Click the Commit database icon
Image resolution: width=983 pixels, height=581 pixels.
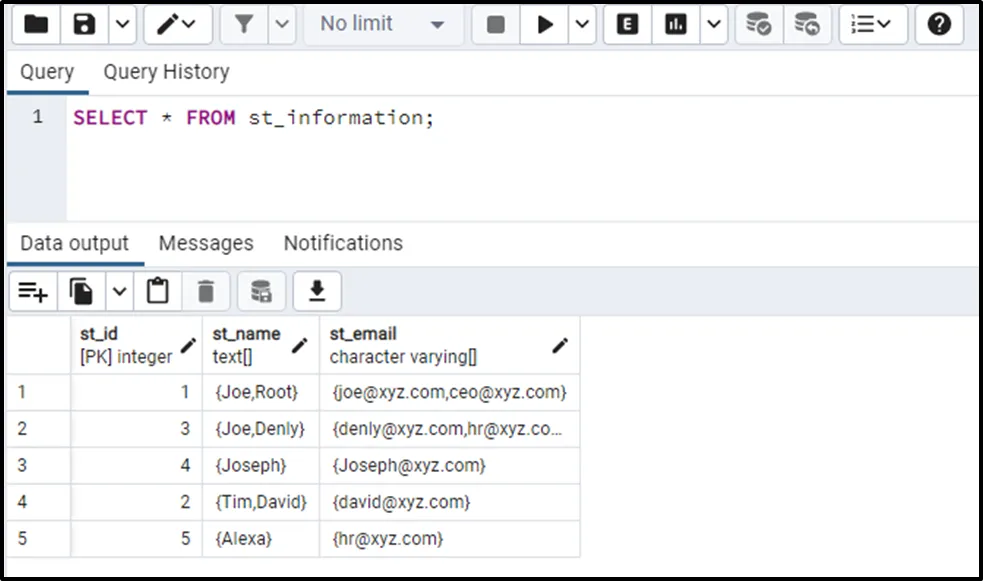(x=759, y=25)
